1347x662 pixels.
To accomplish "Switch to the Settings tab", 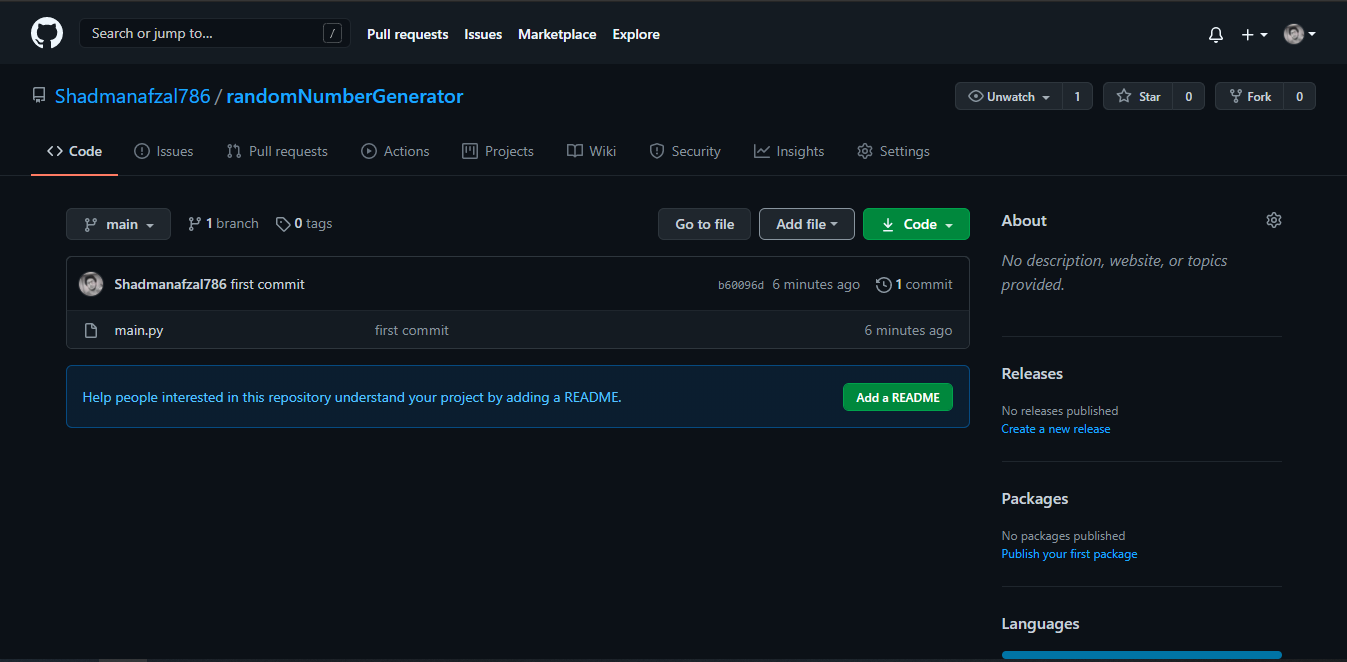I will (x=893, y=151).
